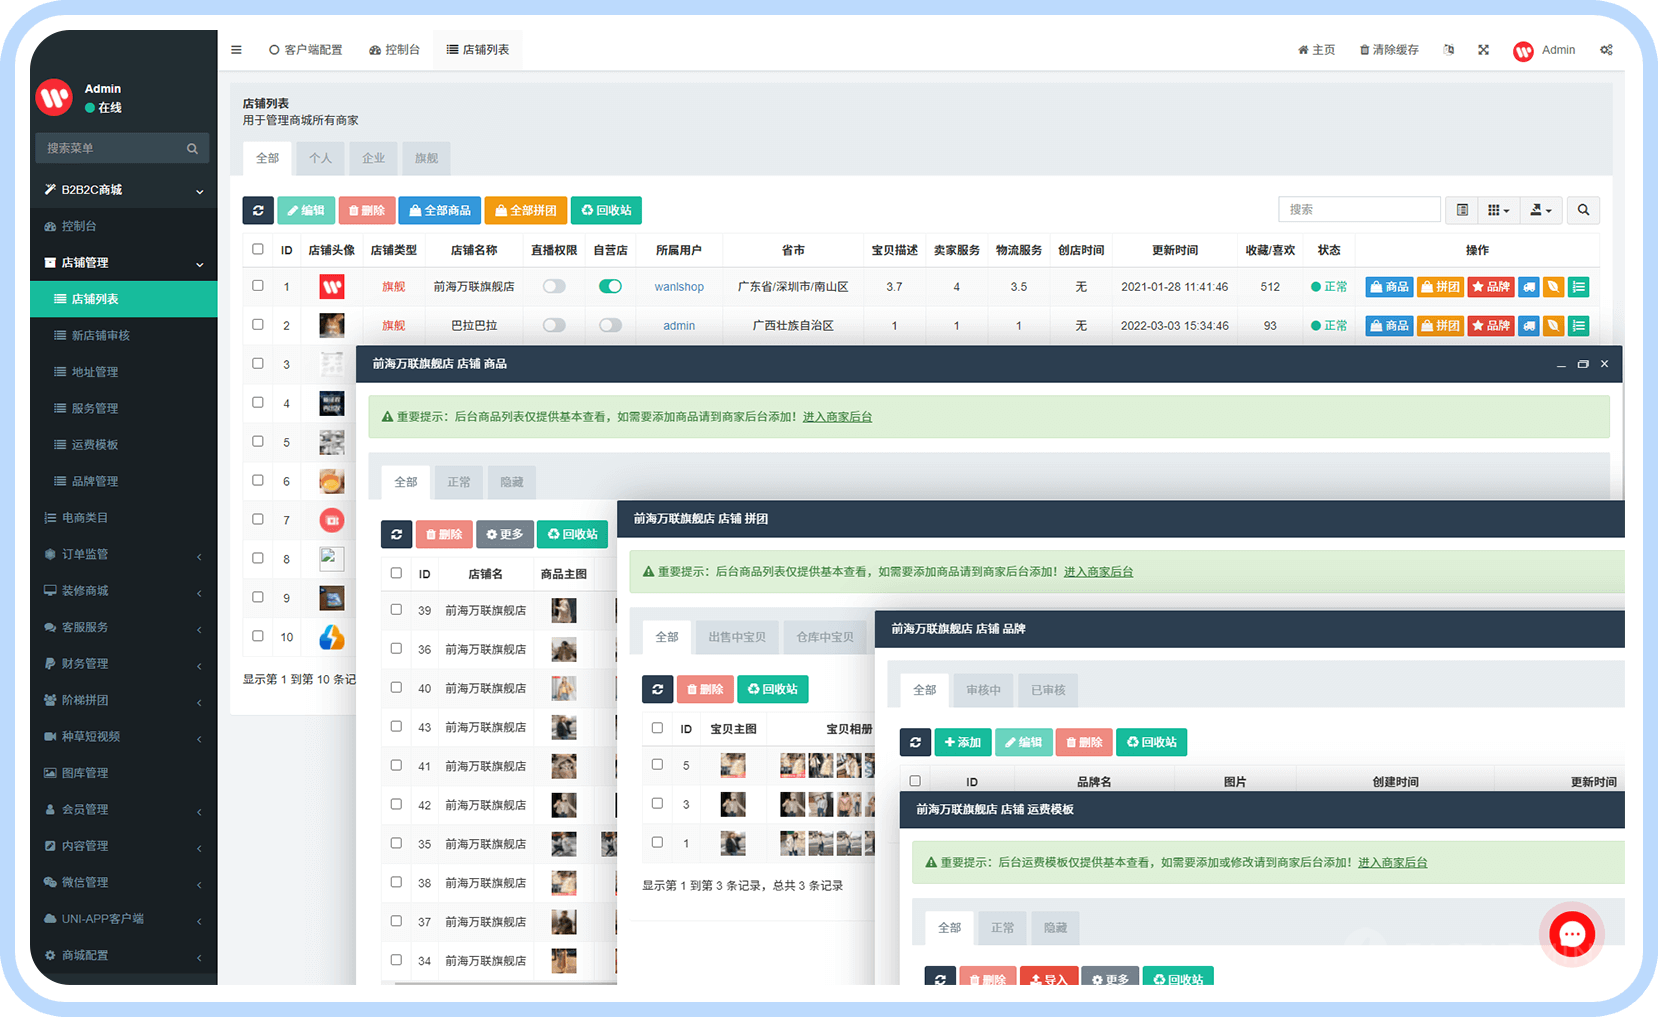Open the column display grid dropdown
The image size is (1658, 1017).
[x=1497, y=210]
